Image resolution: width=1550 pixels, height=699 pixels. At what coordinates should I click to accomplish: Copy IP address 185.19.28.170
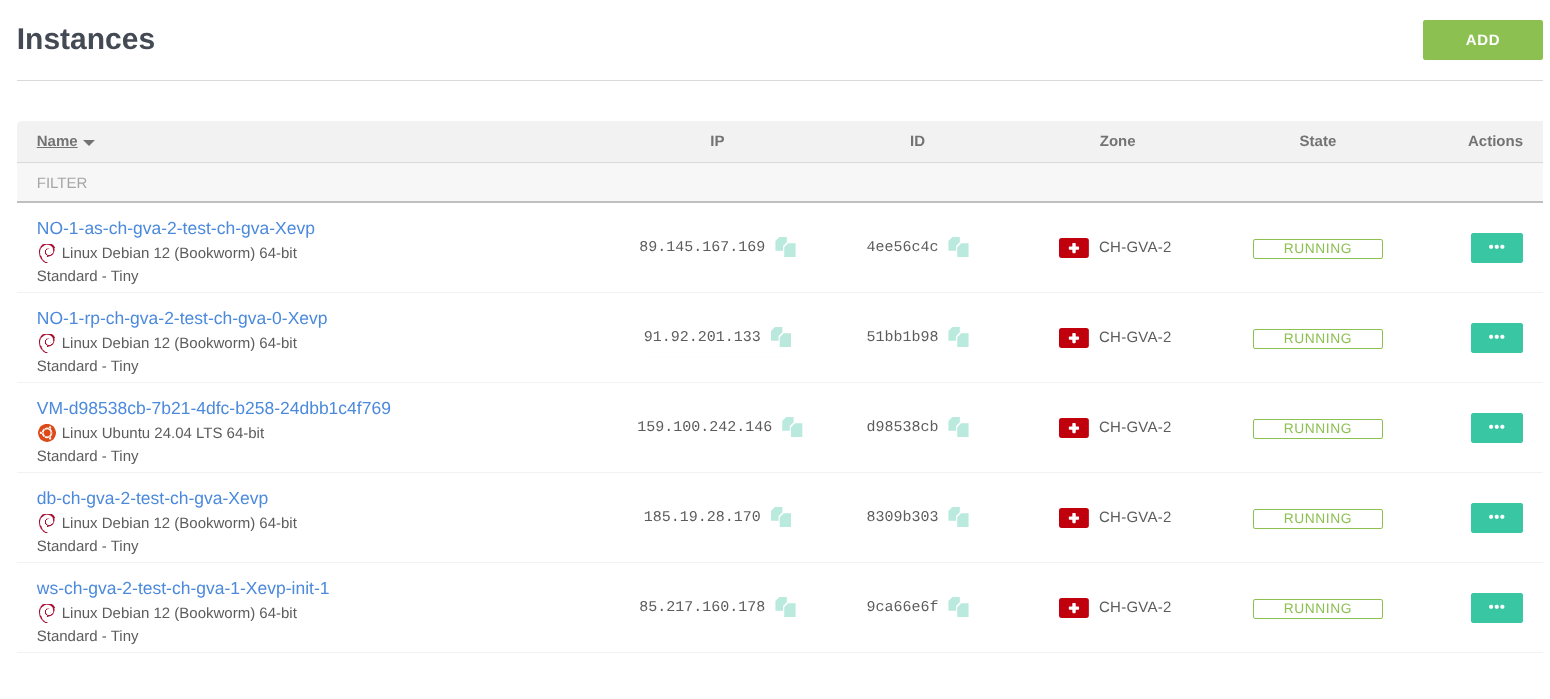(781, 517)
